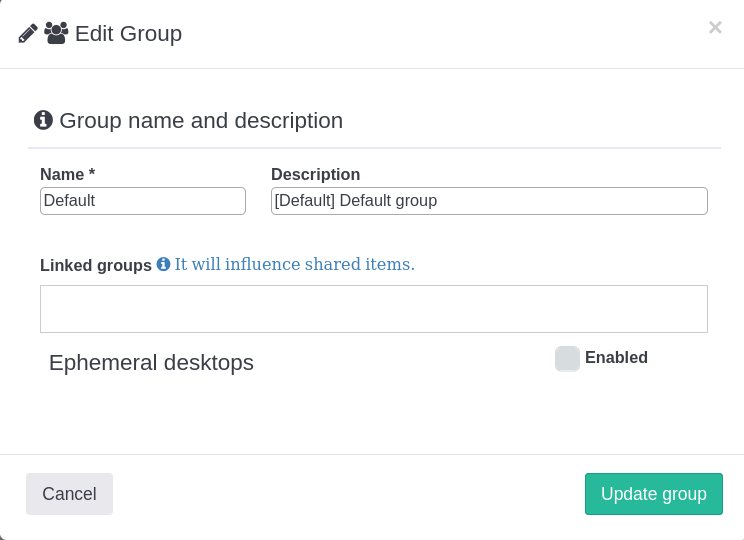Click 'It will influence shared items.' hint text
The width and height of the screenshot is (744, 540).
294,265
